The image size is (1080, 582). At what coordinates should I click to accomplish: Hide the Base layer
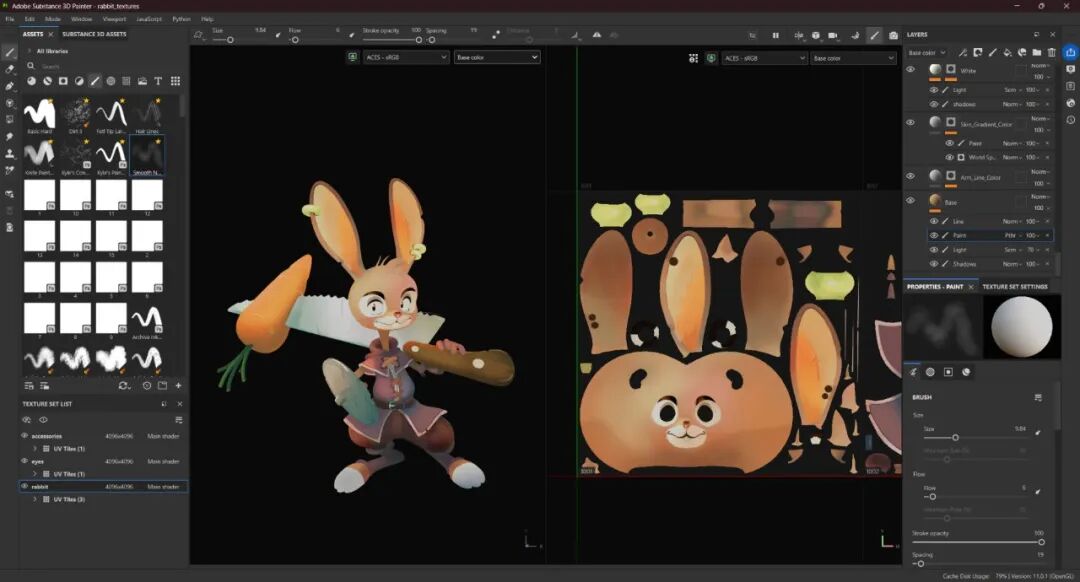911,201
